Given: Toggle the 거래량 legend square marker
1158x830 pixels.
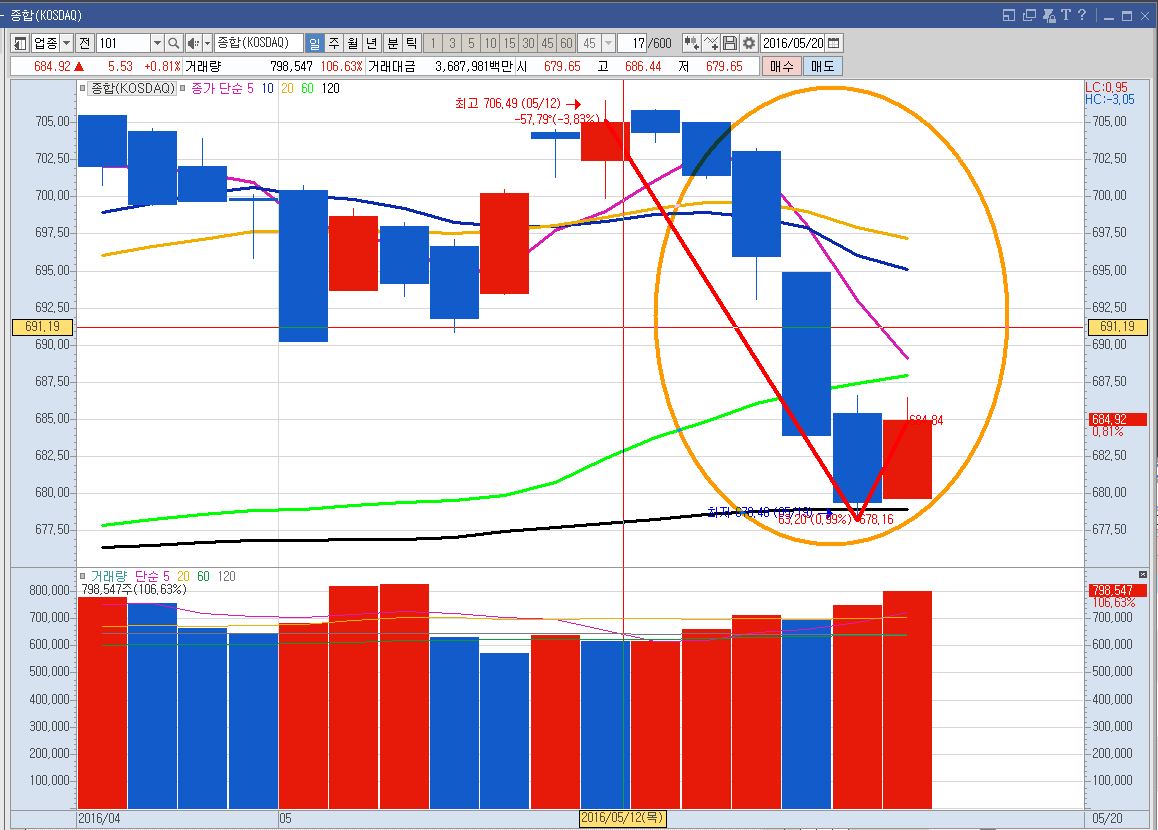Looking at the screenshot, I should click(x=82, y=576).
